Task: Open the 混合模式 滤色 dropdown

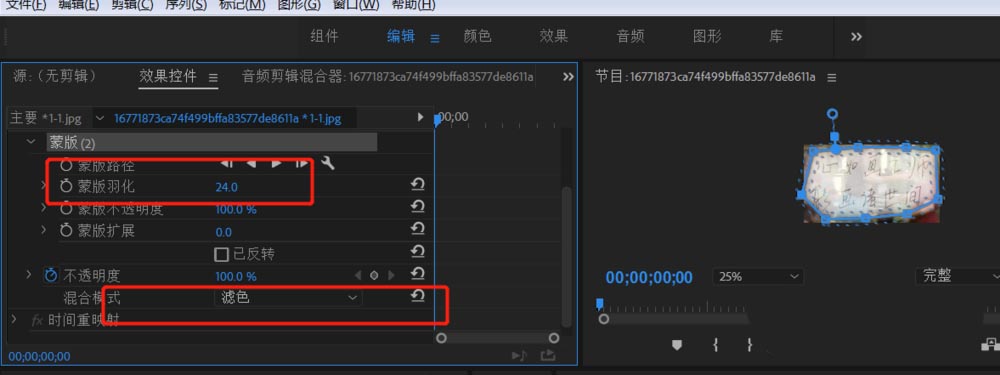Action: 288,297
